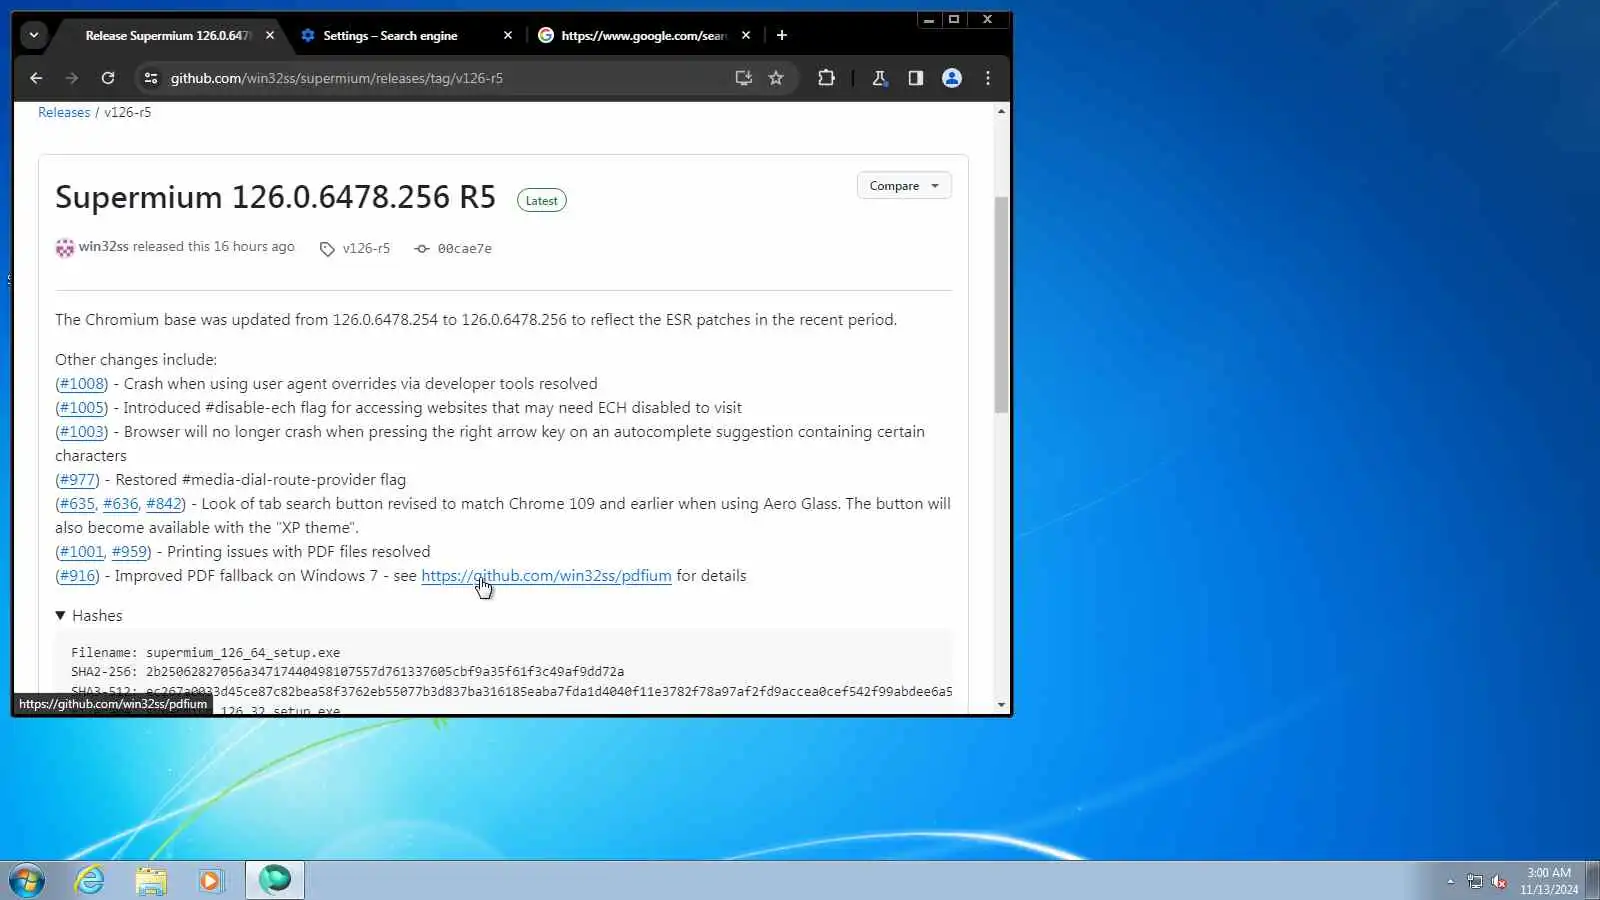This screenshot has height=900, width=1600.
Task: Switch to the google.com search tab
Action: 644,35
